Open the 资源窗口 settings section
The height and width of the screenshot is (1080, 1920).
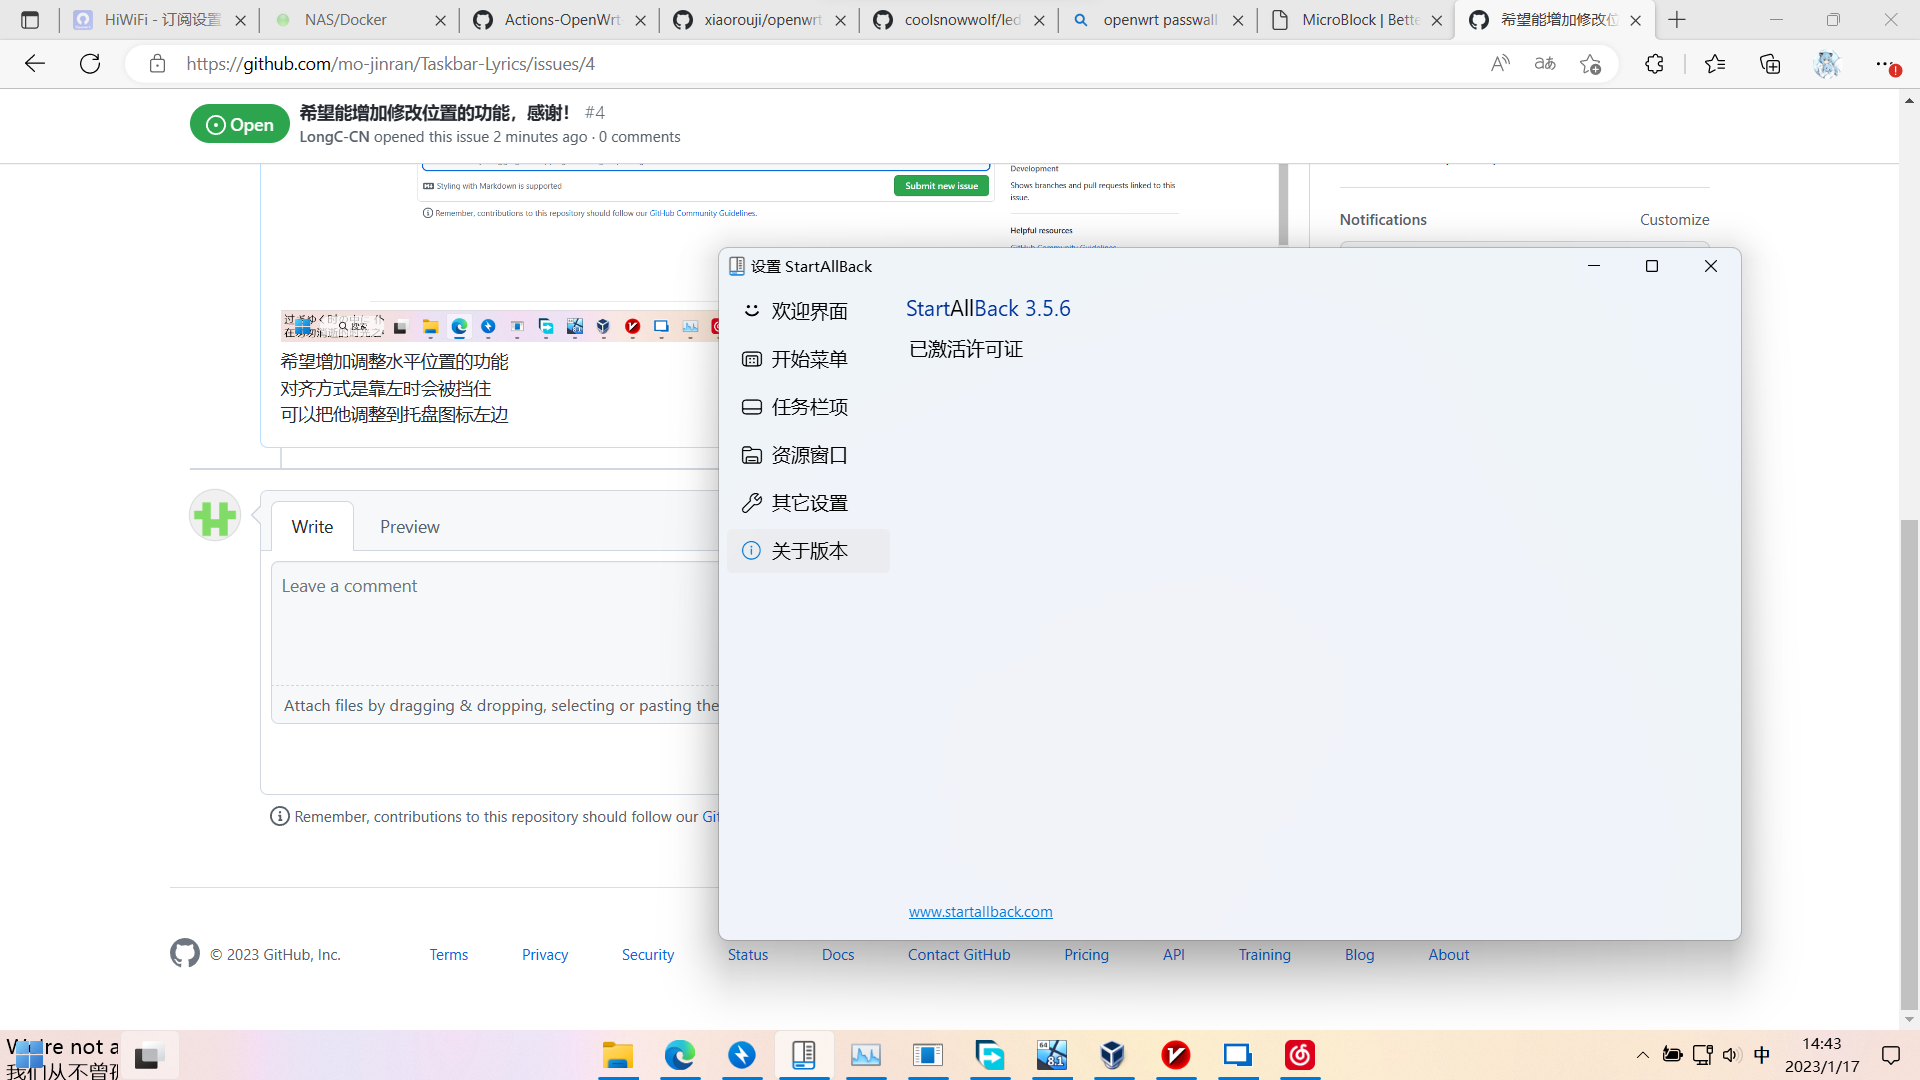[808, 455]
